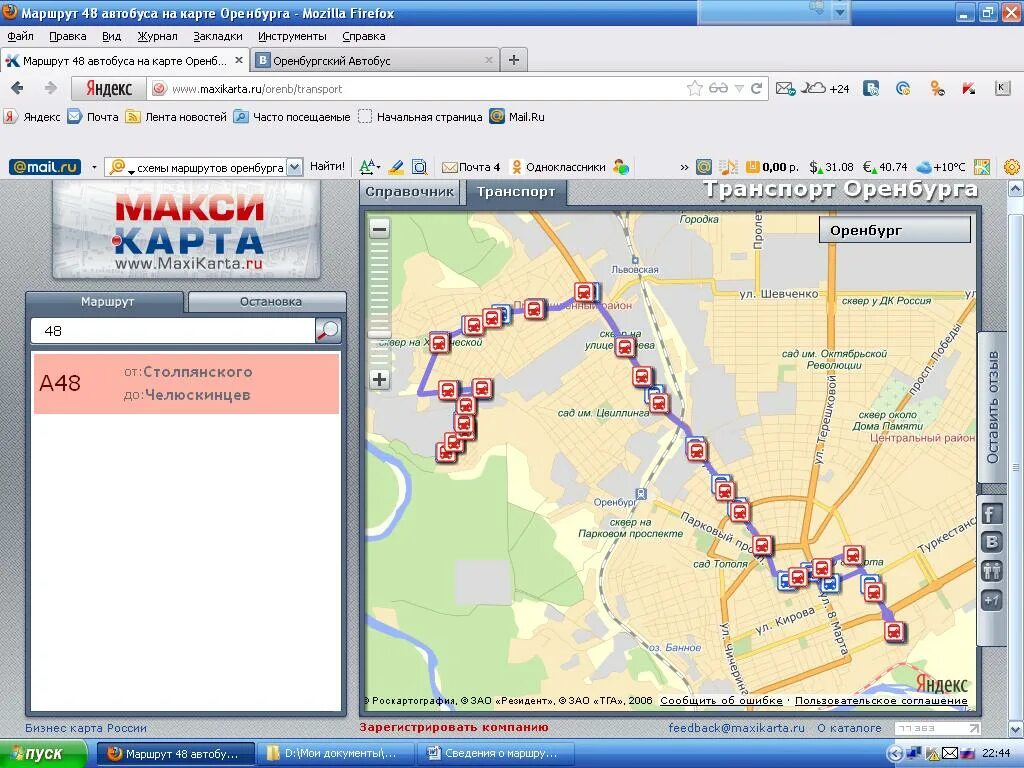Image resolution: width=1024 pixels, height=768 pixels.
Task: Open the Журнал menu
Action: coord(157,36)
